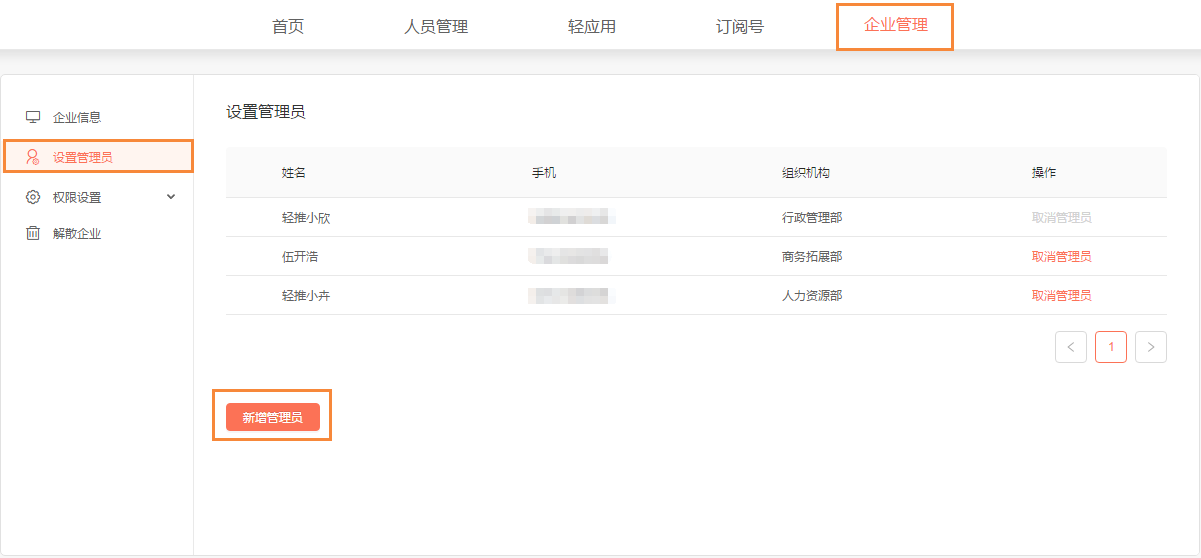Open the 轻应用 tab

[x=592, y=26]
